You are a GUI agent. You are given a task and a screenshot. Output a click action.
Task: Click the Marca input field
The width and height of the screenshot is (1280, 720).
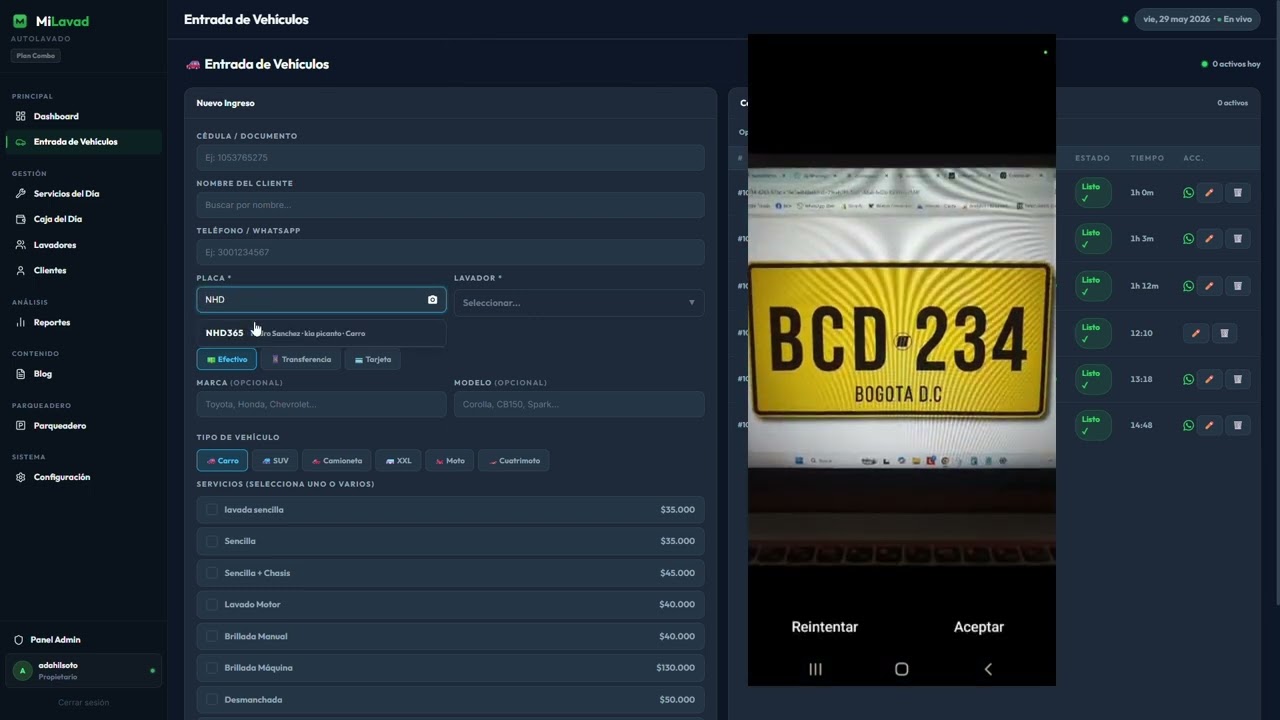(321, 404)
